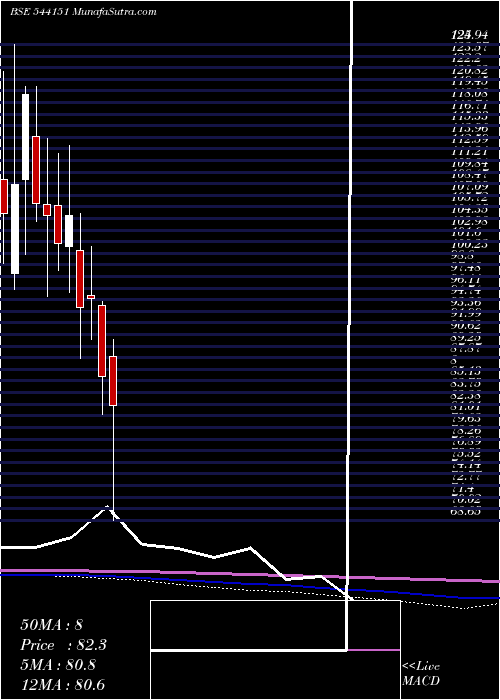Click the 111.21 price axis label
Viewport: 500px width, 700px height.
471,152
